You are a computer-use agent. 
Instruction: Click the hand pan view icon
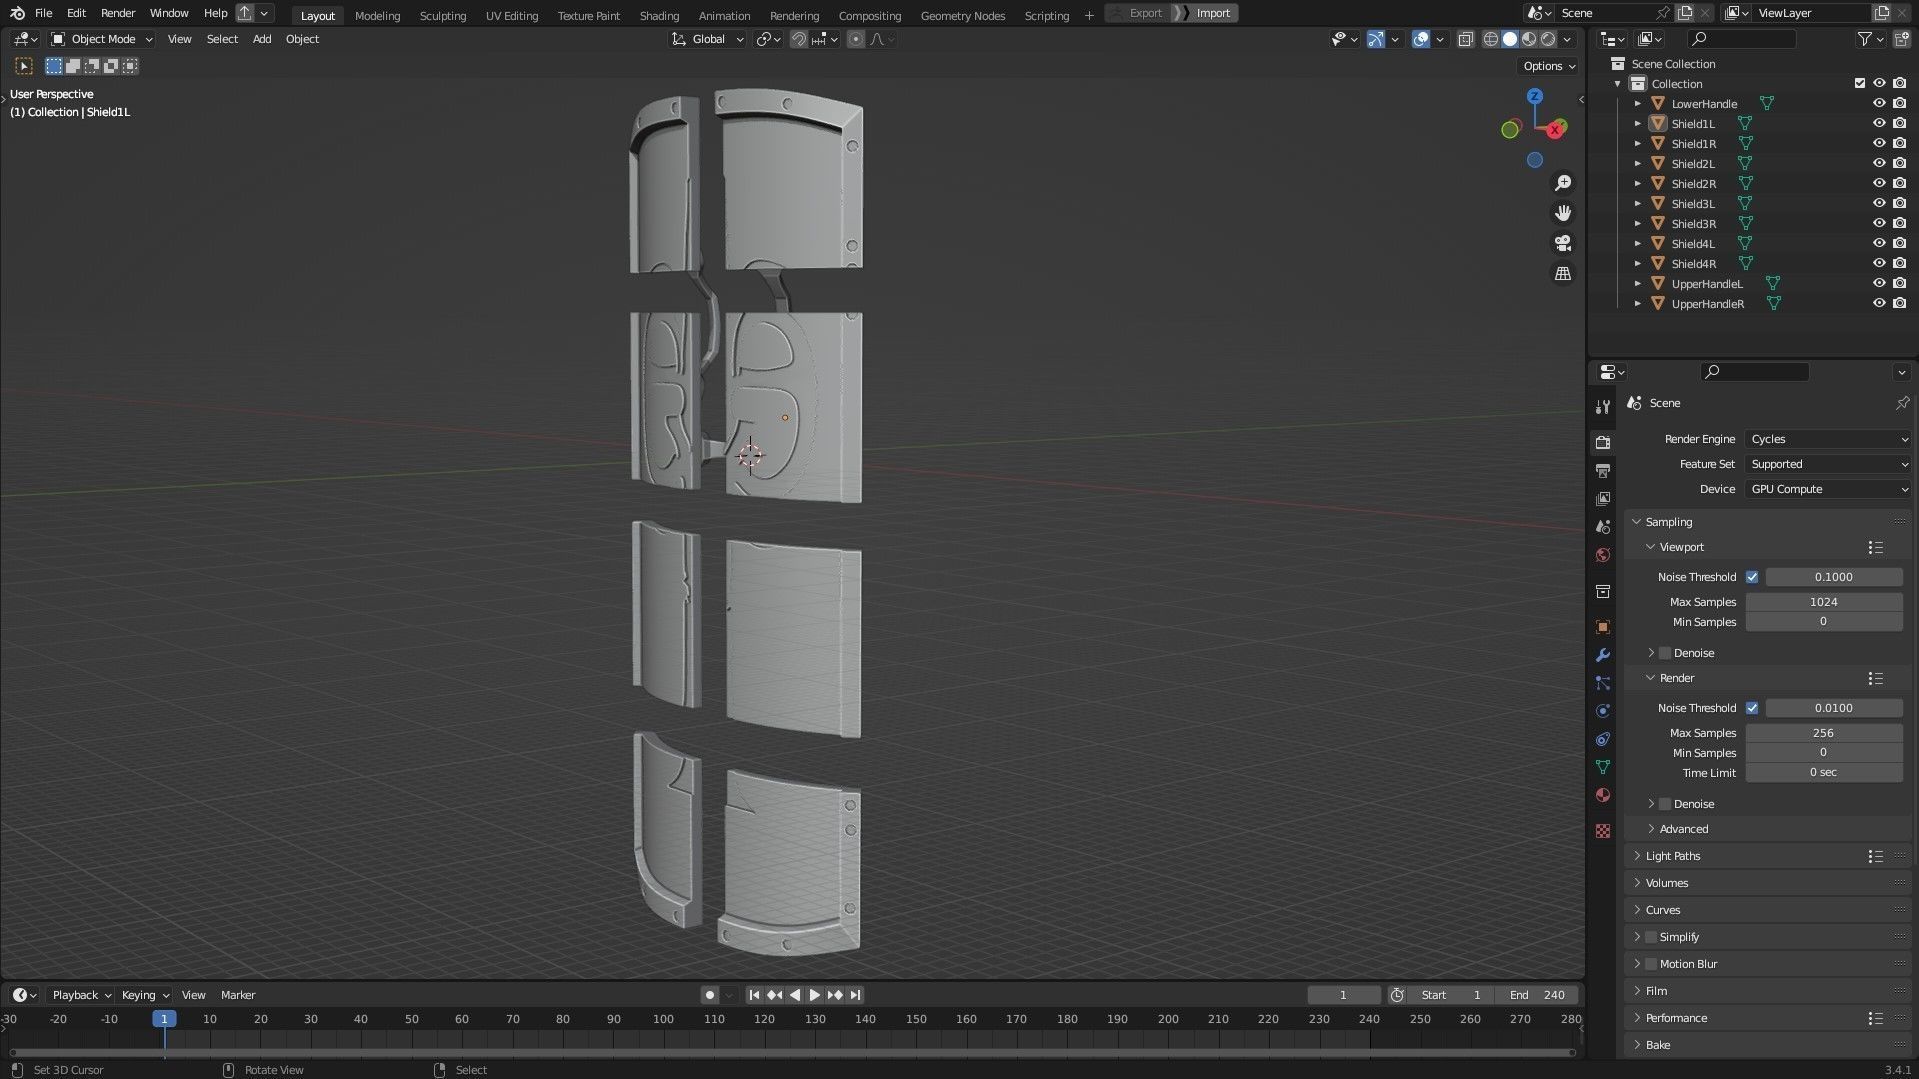click(x=1563, y=213)
